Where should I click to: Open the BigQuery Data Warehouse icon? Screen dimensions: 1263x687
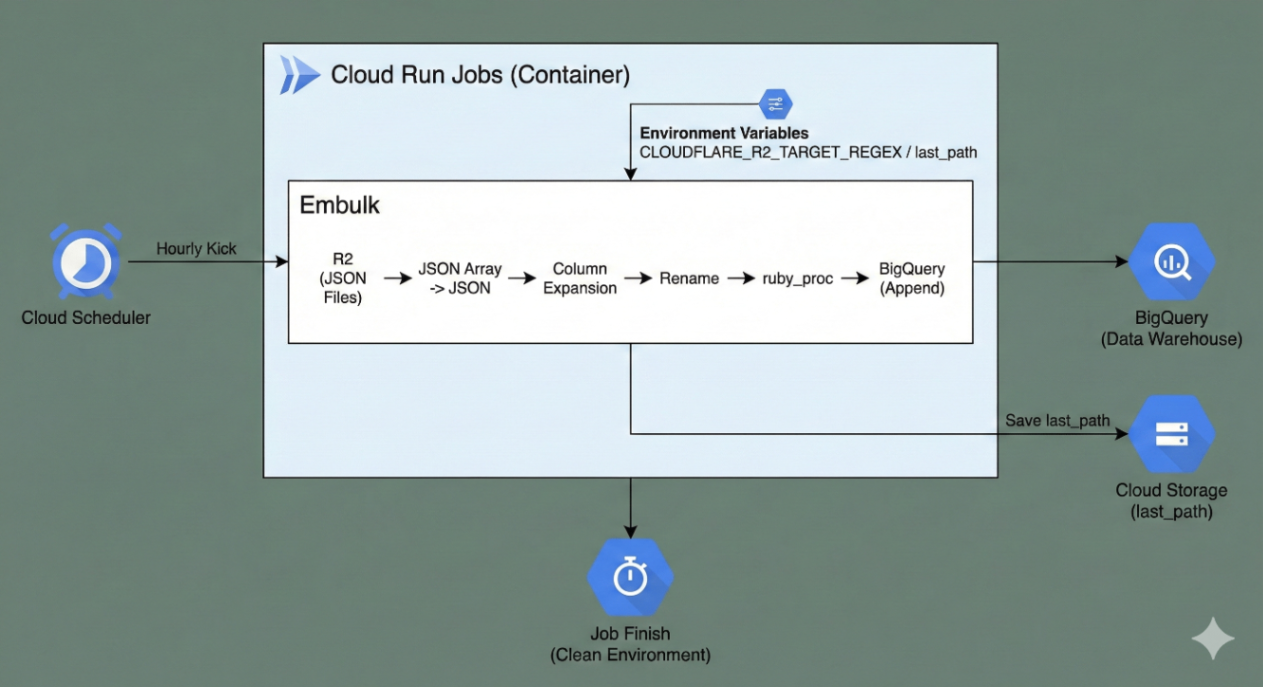(1172, 261)
